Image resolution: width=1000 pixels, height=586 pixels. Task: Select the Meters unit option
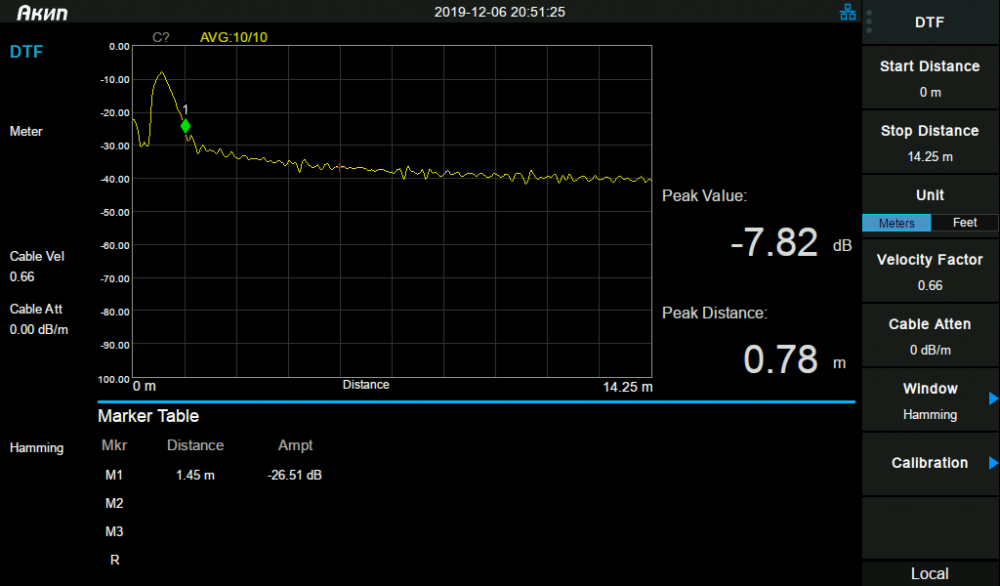pos(896,223)
